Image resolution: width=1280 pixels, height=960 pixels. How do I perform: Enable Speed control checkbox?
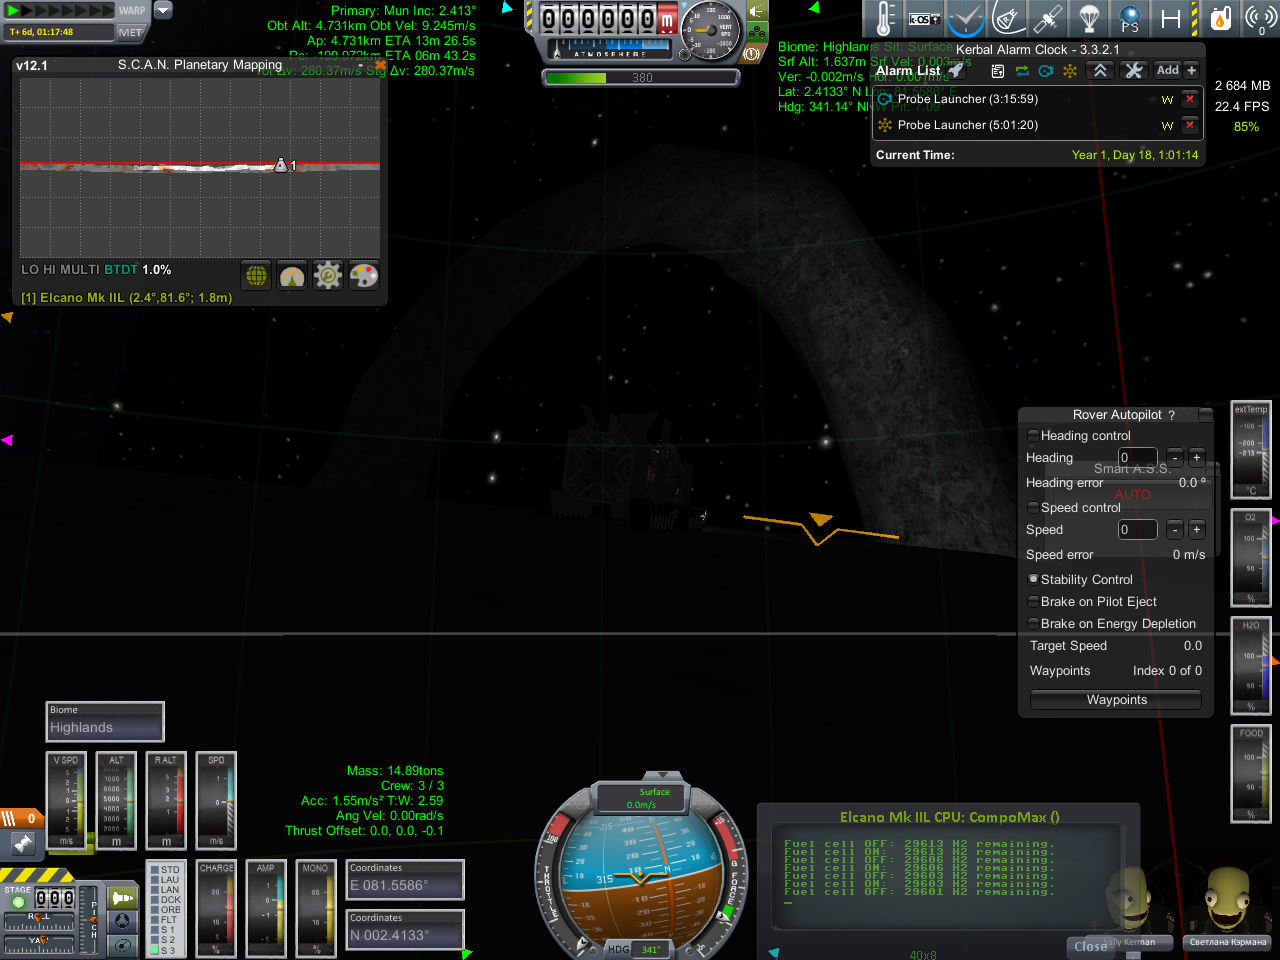pos(1033,508)
